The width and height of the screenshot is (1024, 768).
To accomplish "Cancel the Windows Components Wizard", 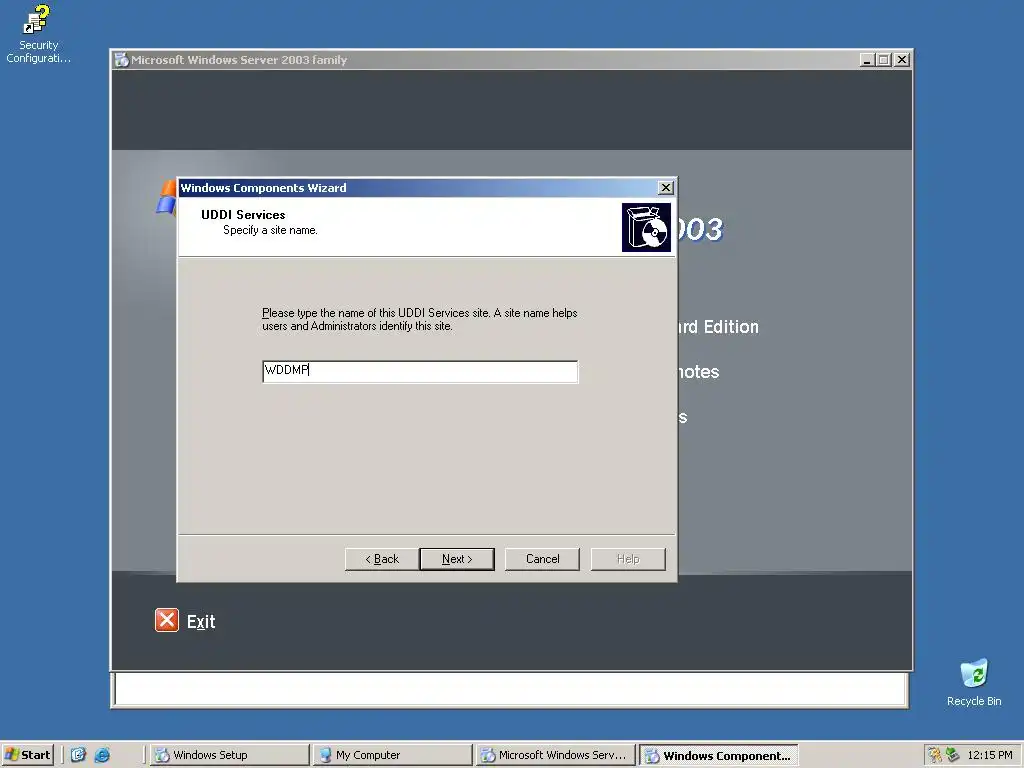I will pos(542,559).
